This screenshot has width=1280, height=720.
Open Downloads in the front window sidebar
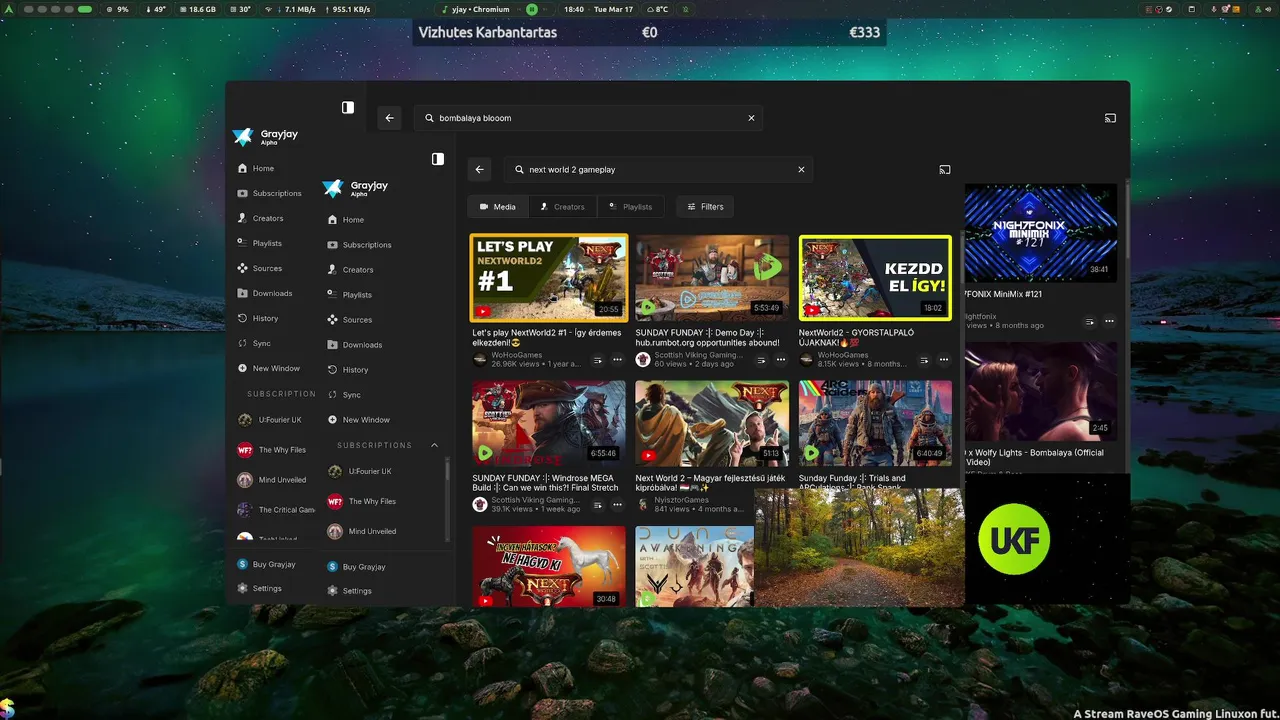362,345
